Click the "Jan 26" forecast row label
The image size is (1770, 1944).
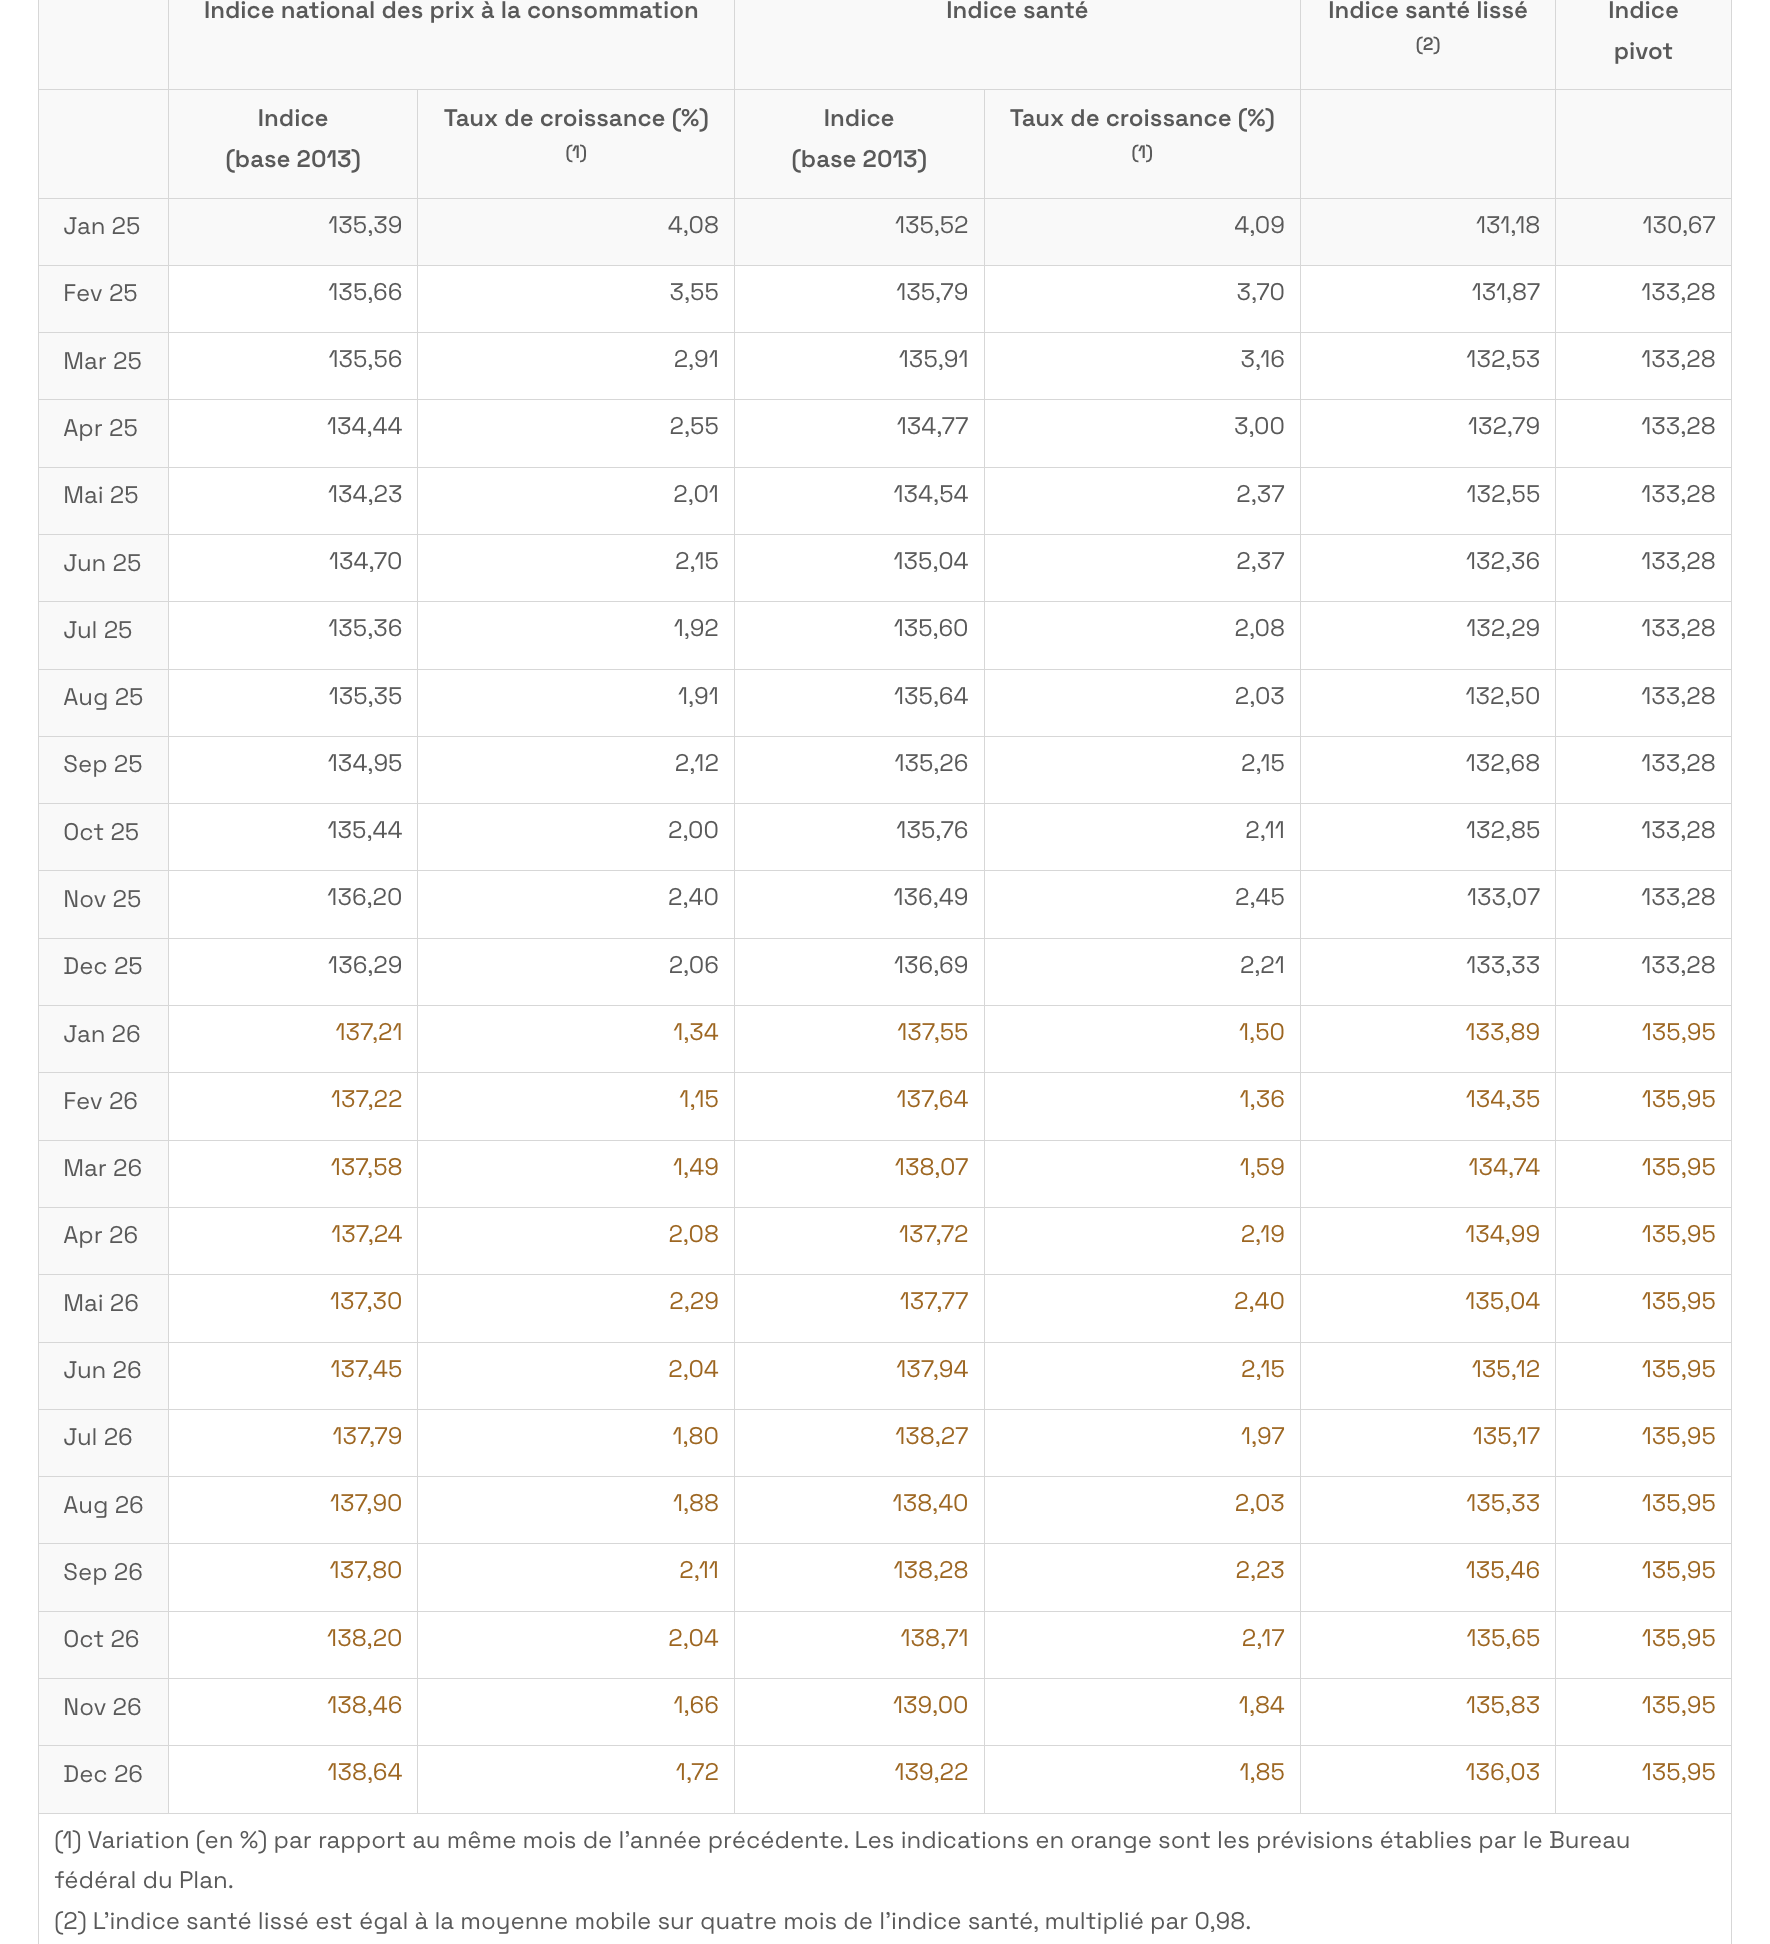tap(102, 1034)
